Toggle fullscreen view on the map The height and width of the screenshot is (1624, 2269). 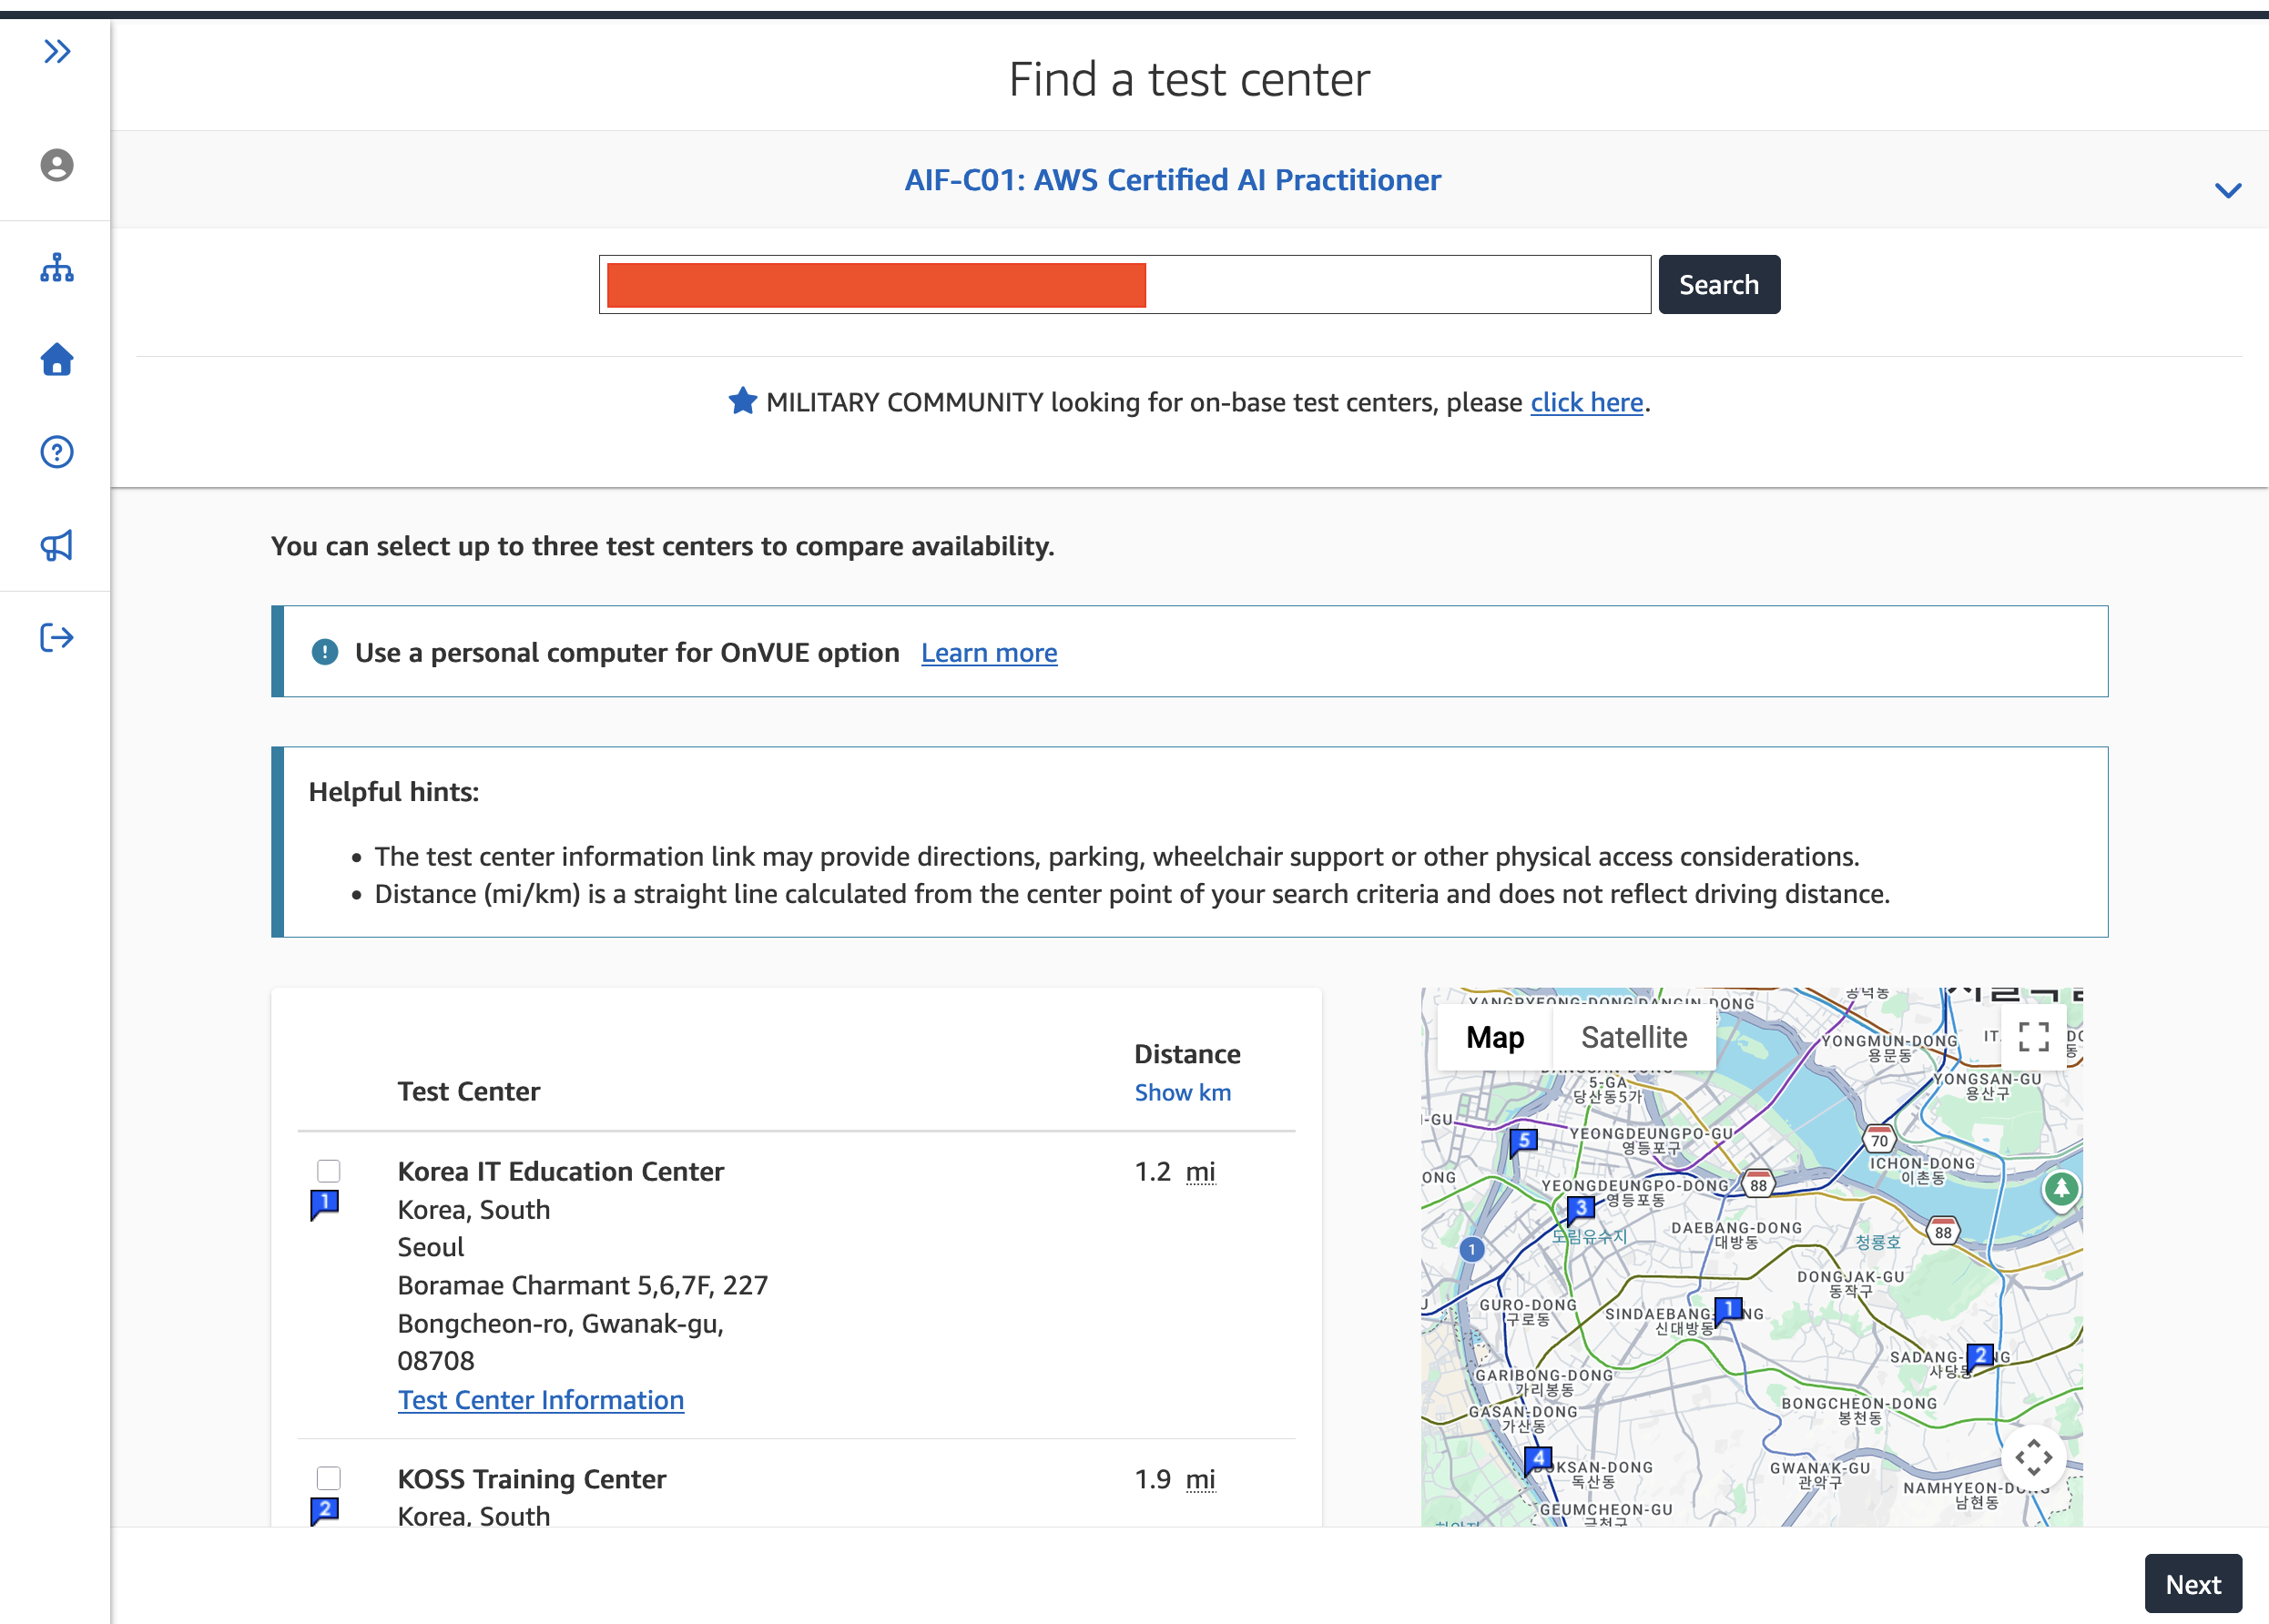point(2033,1037)
